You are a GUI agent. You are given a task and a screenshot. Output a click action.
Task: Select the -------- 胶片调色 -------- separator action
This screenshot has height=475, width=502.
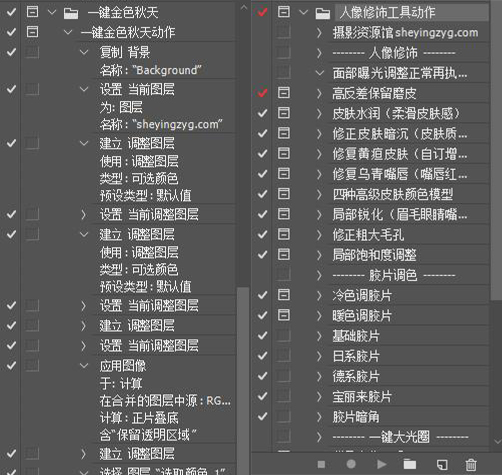(x=394, y=275)
